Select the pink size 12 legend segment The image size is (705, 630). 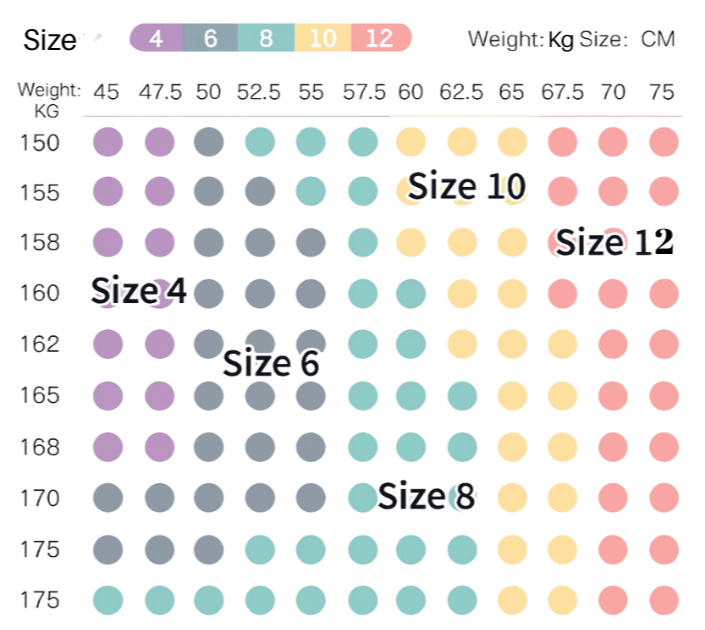[381, 39]
